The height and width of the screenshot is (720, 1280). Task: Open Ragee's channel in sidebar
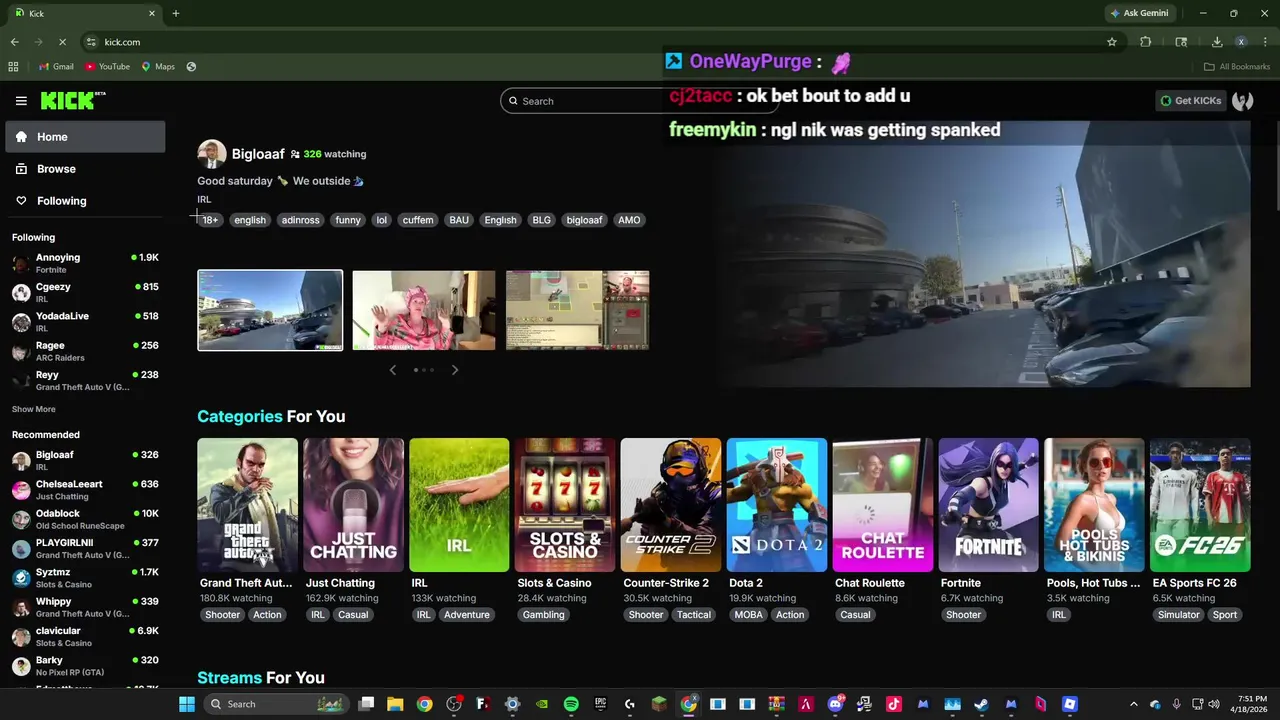(85, 351)
